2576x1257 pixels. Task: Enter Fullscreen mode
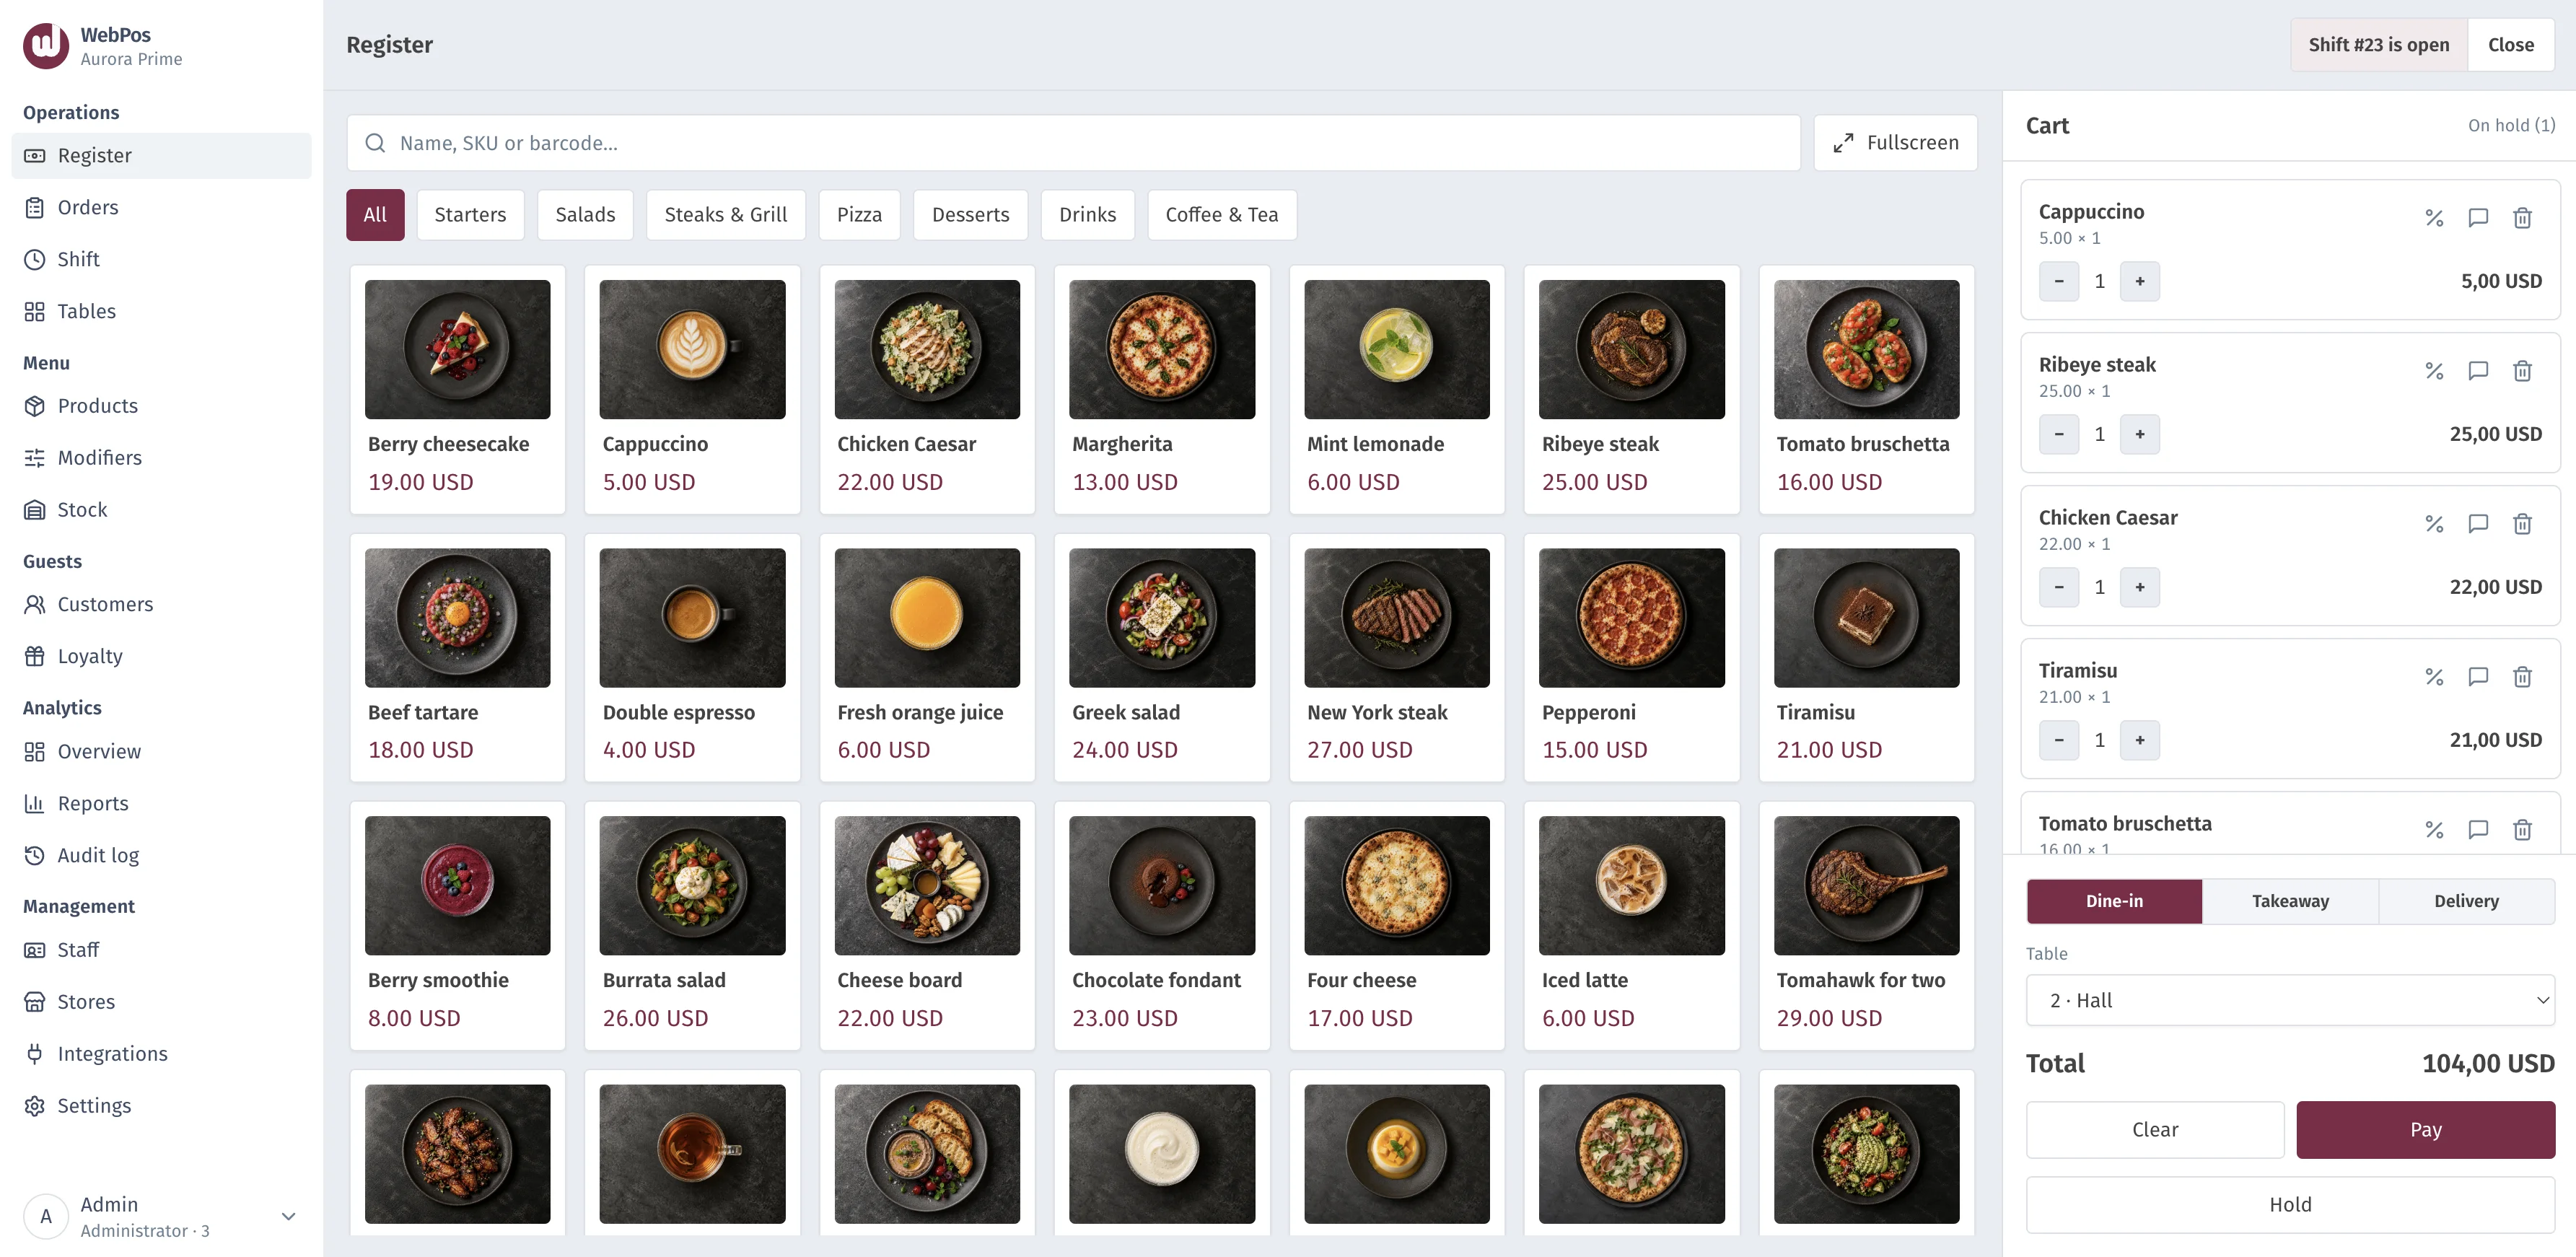[1895, 143]
